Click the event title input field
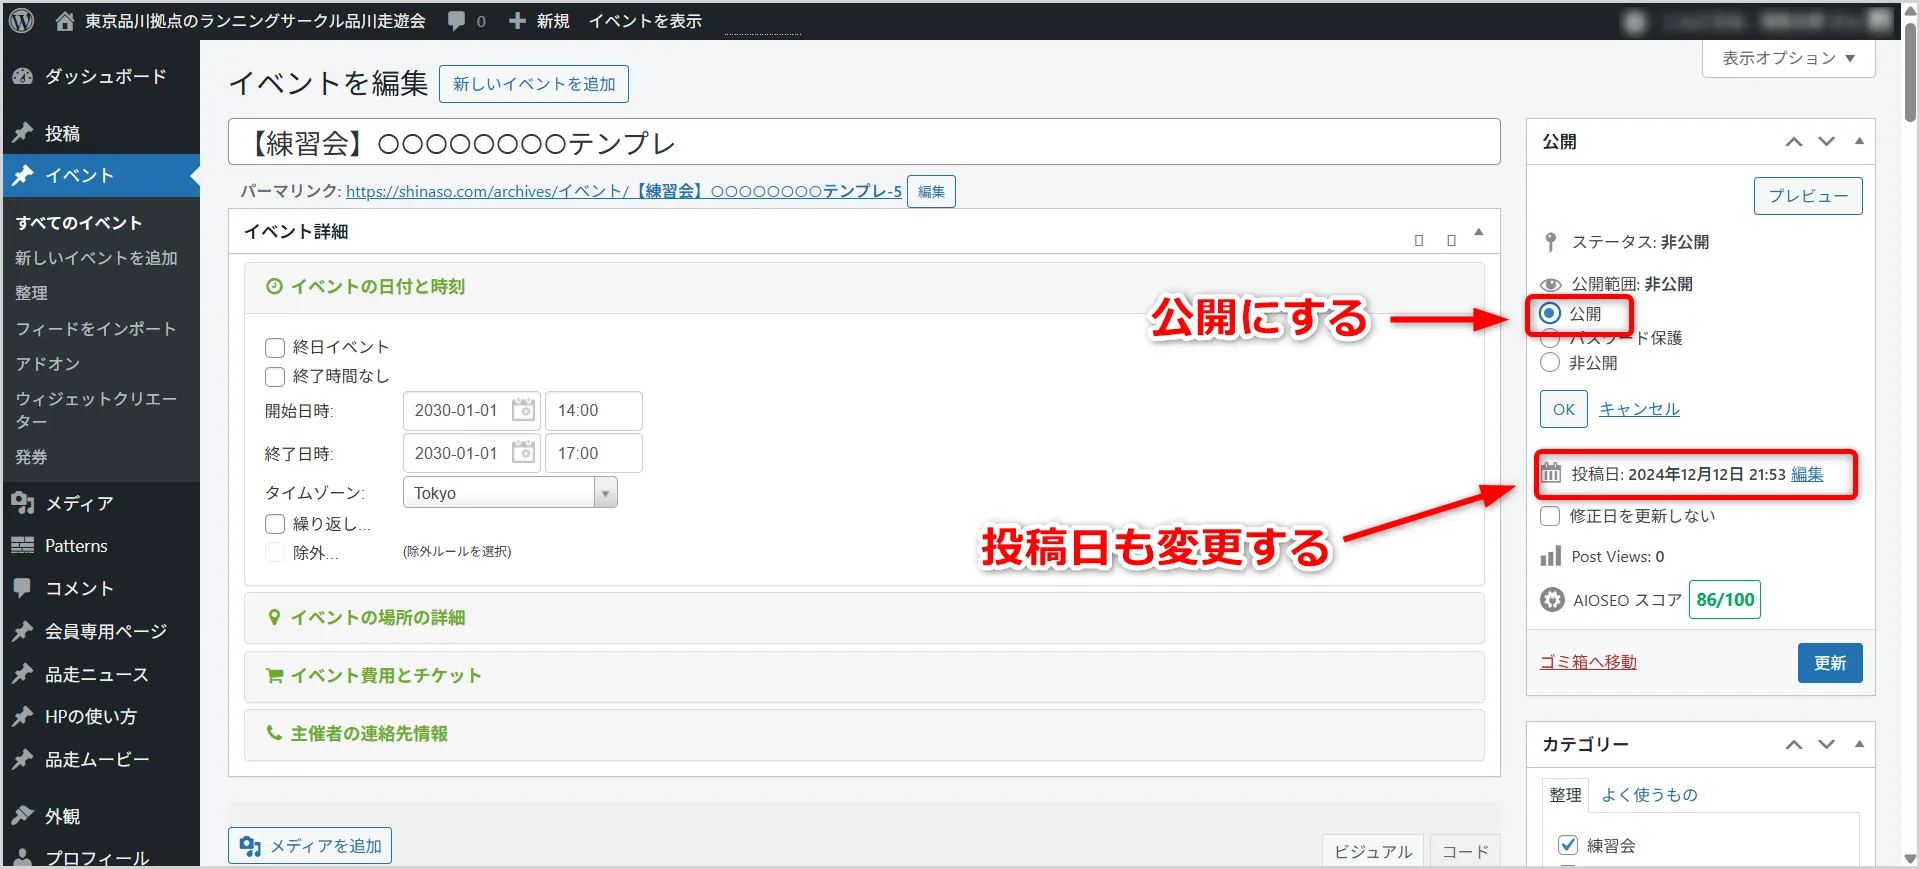1920x869 pixels. tap(864, 143)
